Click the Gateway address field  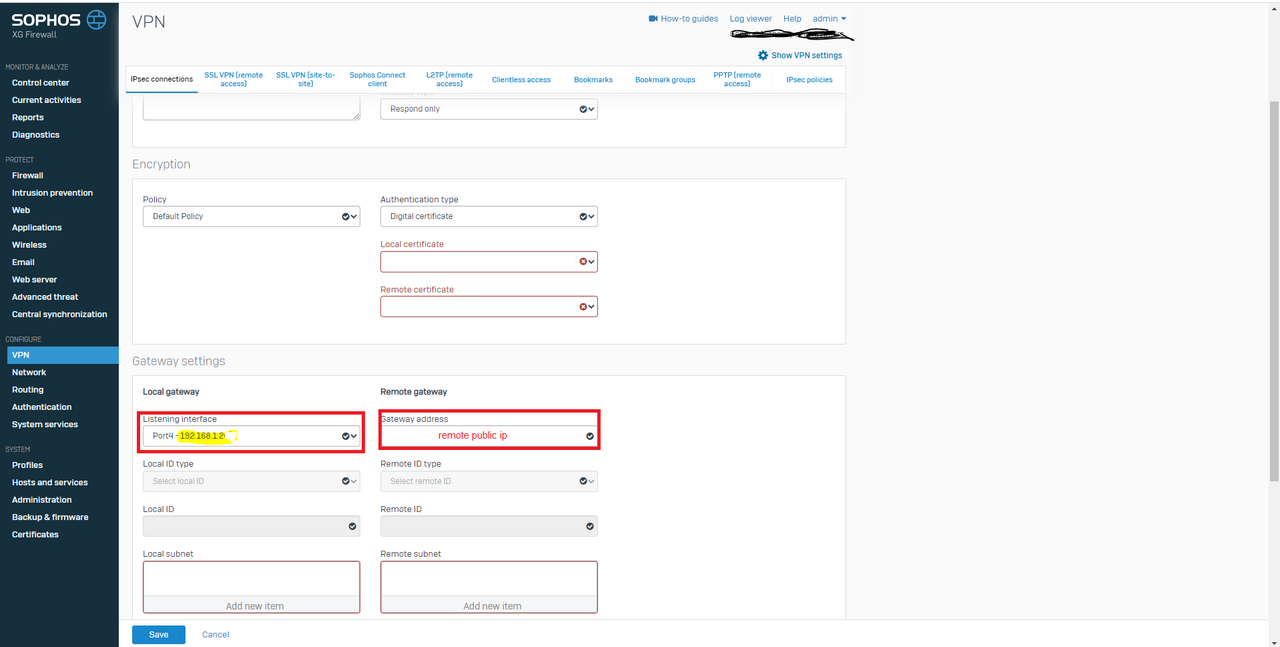[x=489, y=436]
